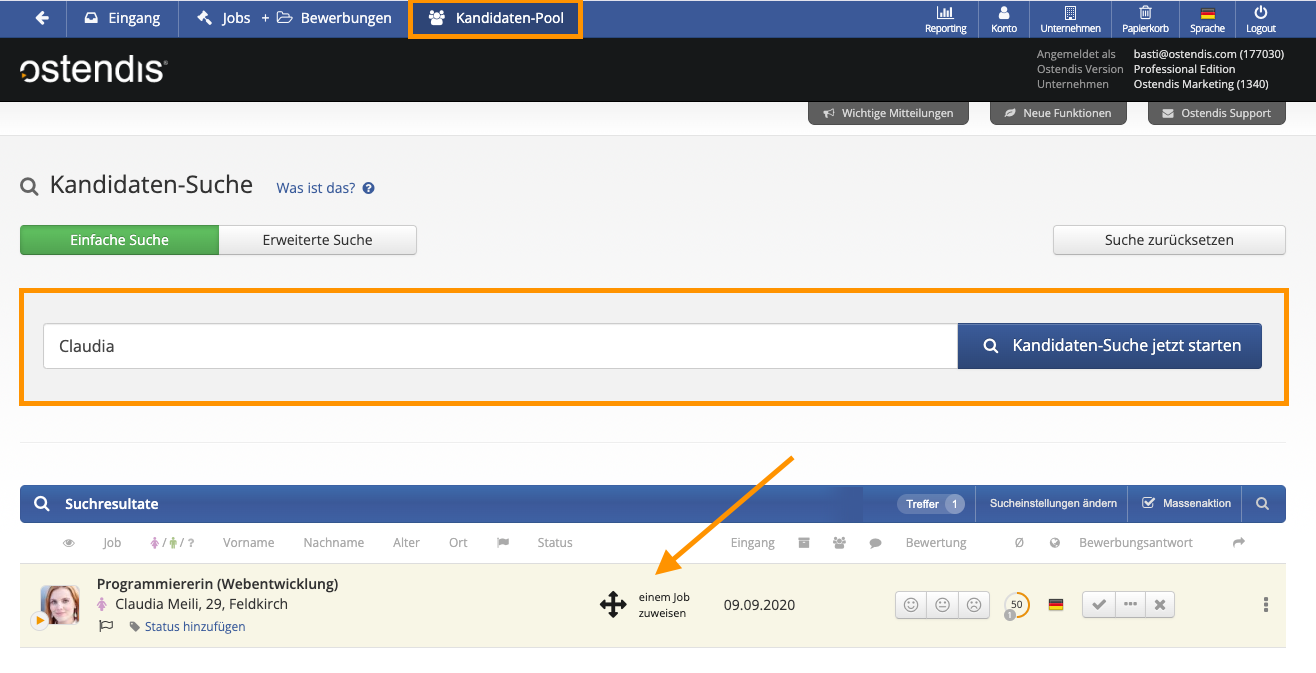Open the Jobs tab
Viewport: 1316px width, 673px height.
point(223,18)
